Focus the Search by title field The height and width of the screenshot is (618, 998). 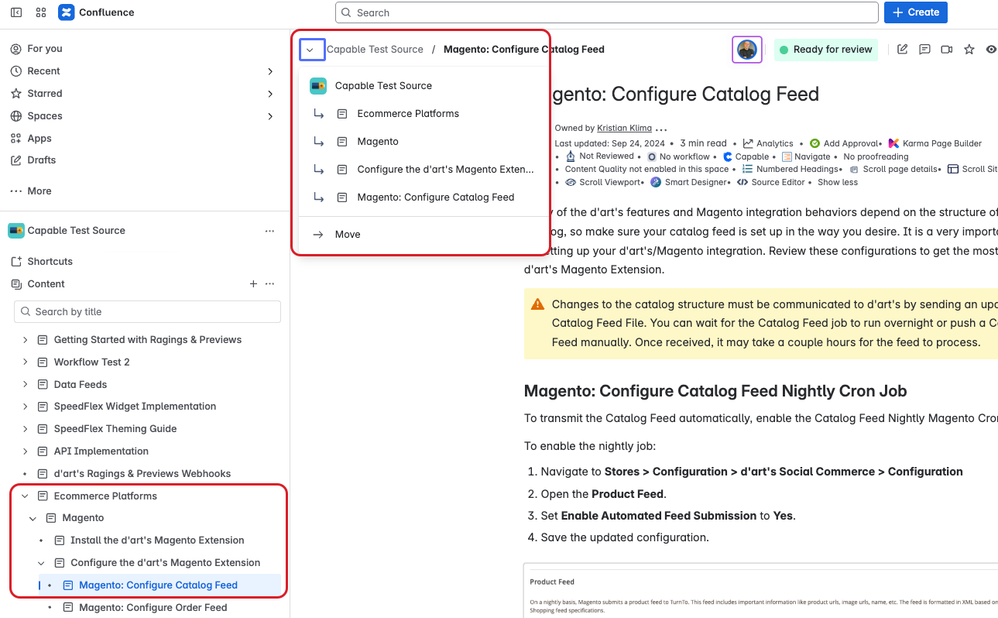click(147, 311)
